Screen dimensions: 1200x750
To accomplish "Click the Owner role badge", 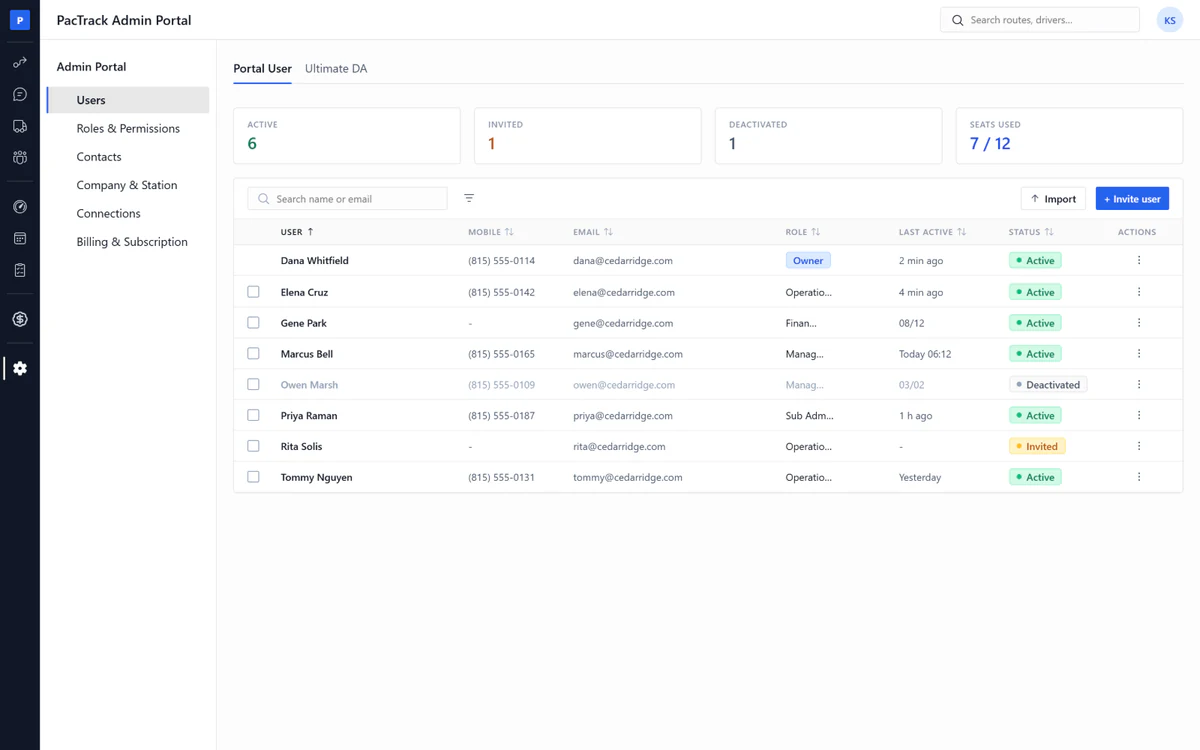I will [808, 260].
